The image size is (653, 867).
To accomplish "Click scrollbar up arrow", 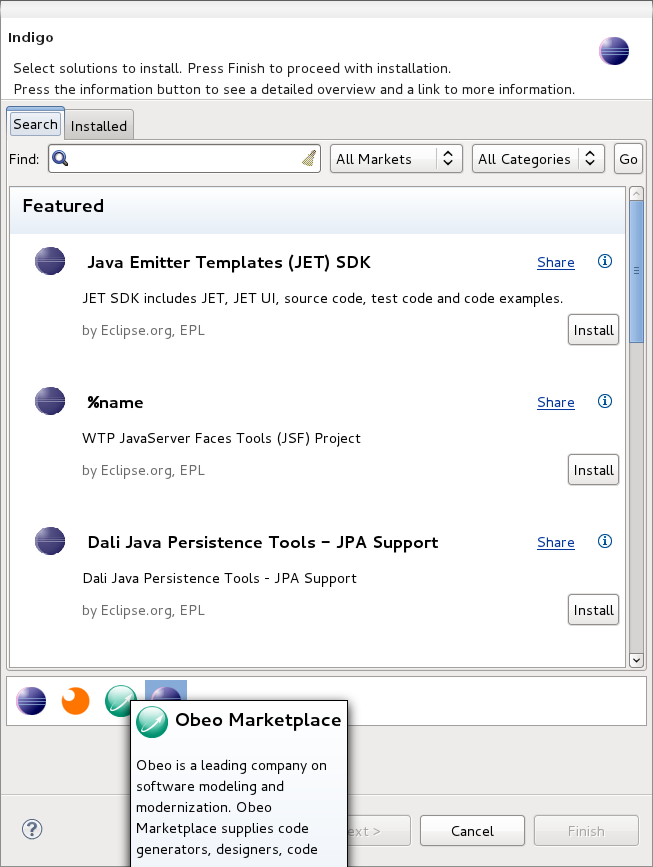I will coord(636,194).
